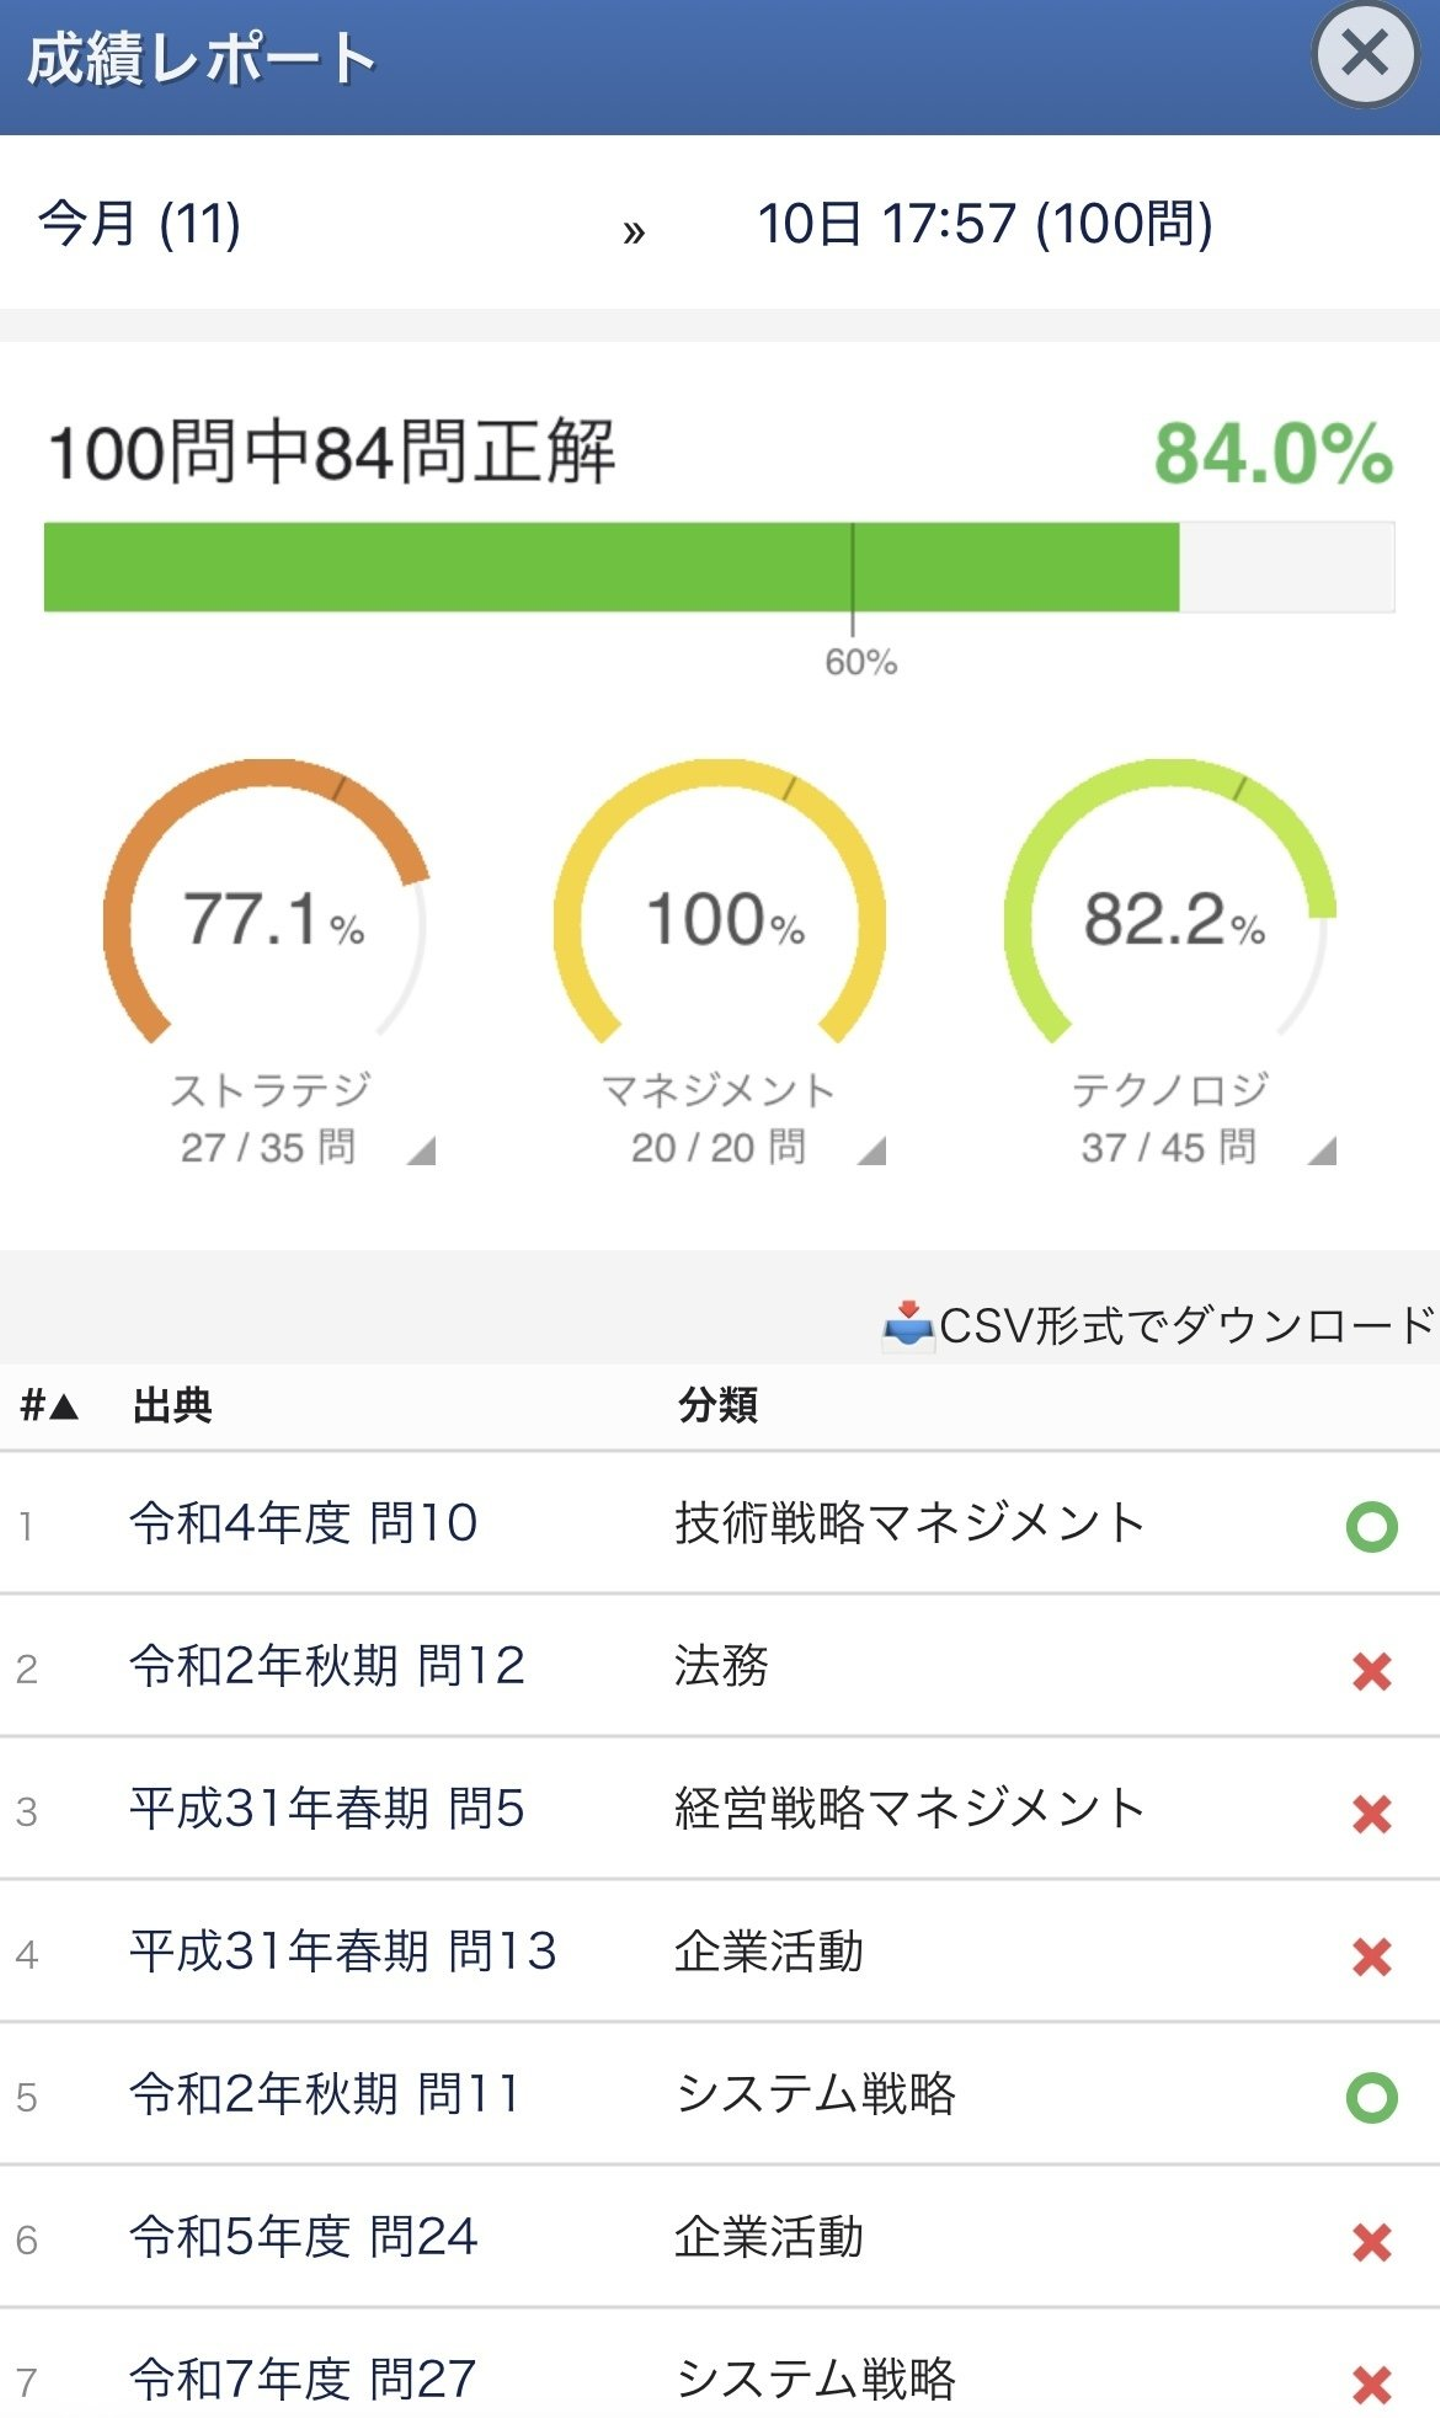Click the red X for 平成31年春期 問13

click(1371, 1957)
